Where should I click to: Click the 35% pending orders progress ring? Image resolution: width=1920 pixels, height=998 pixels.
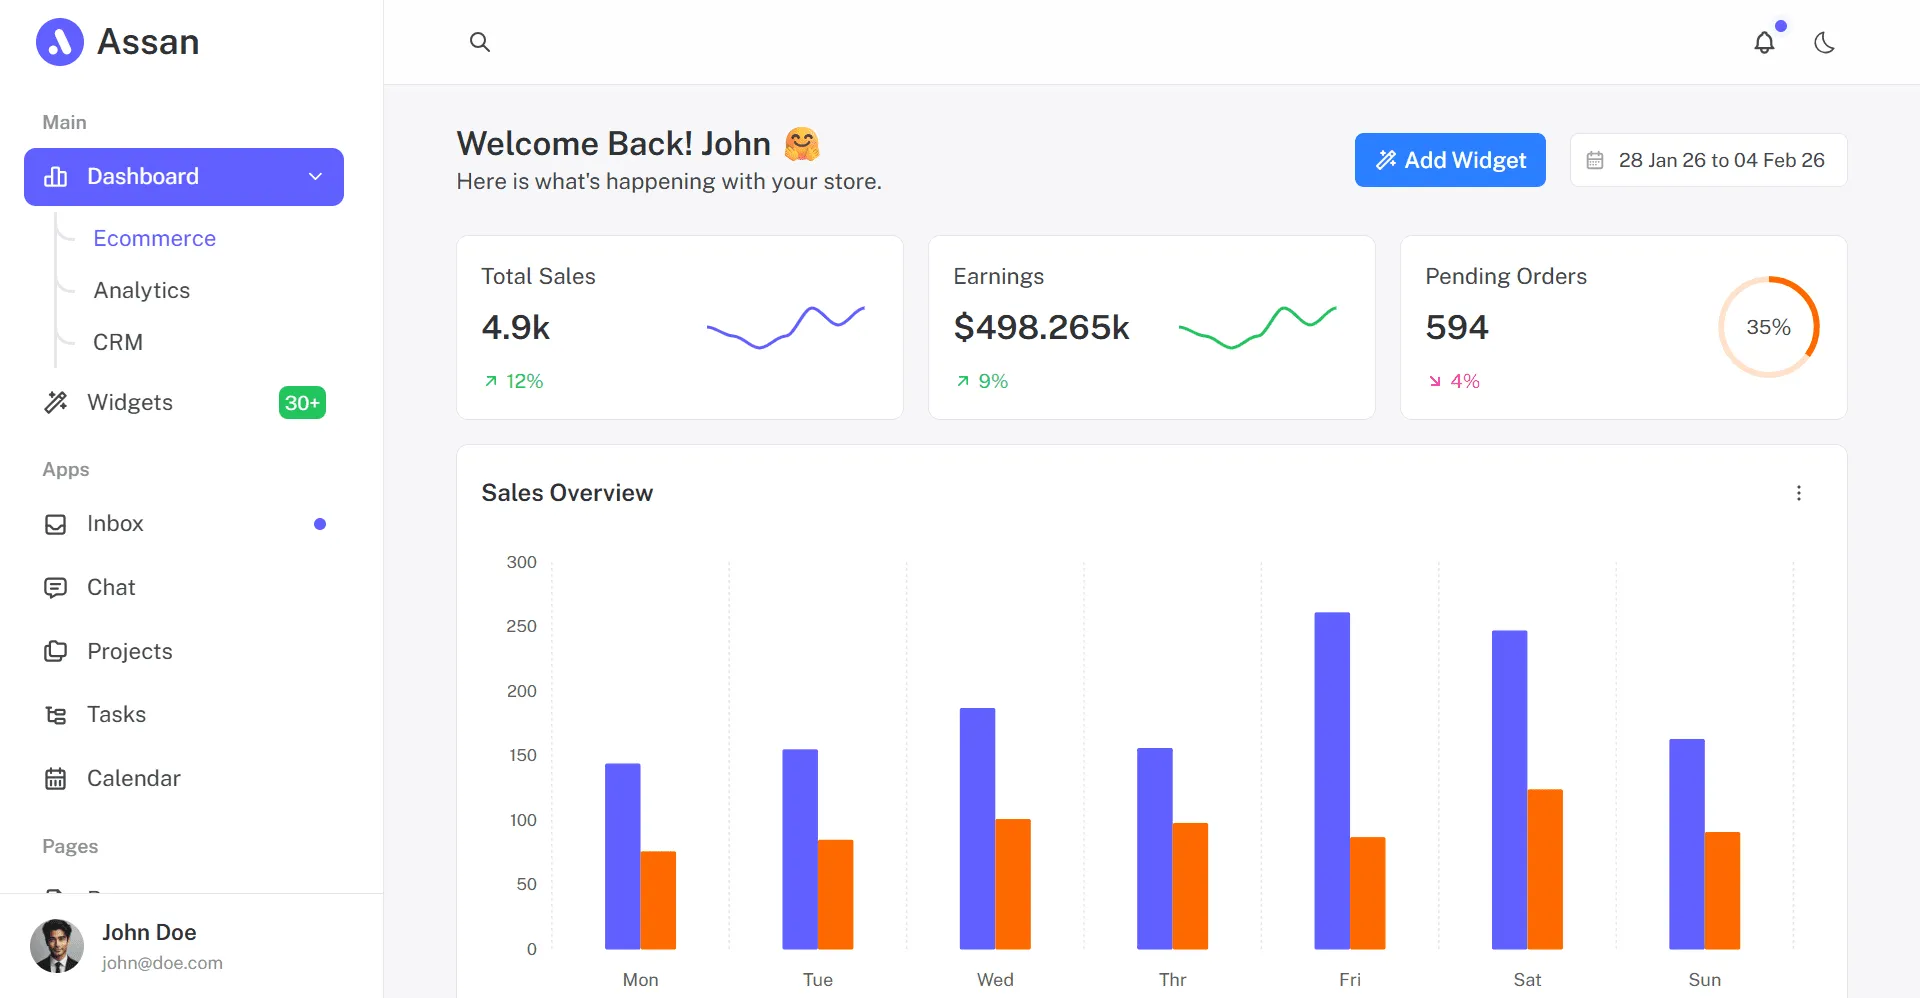pos(1768,327)
